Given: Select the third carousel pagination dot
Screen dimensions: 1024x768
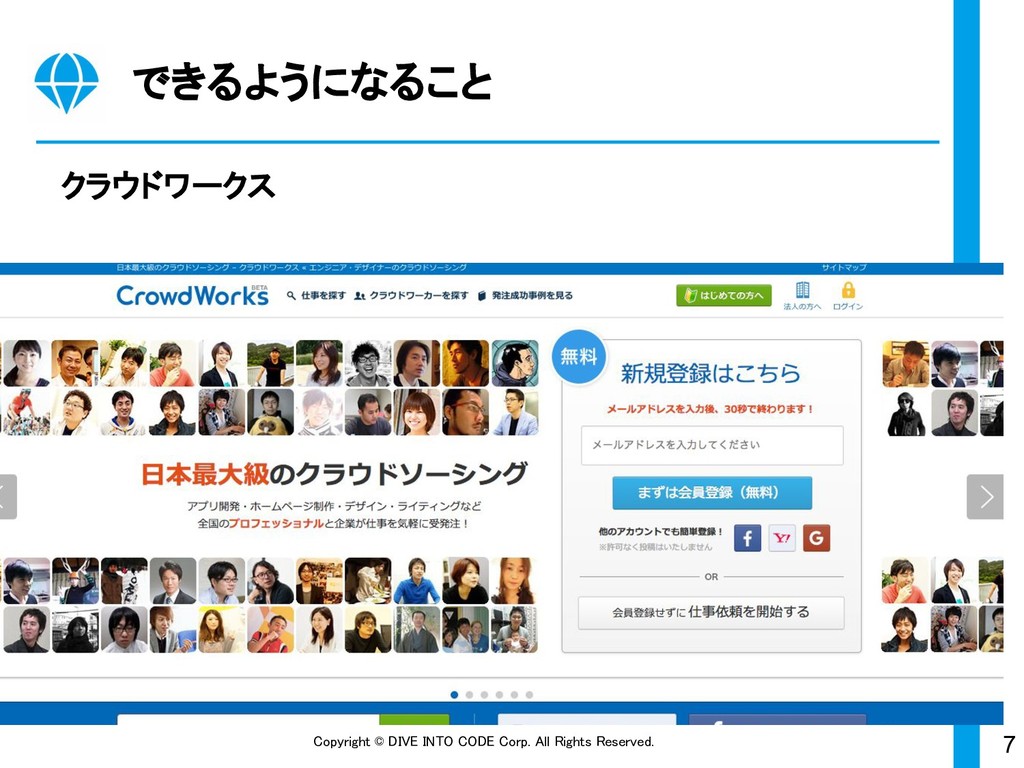Looking at the screenshot, I should pos(485,695).
